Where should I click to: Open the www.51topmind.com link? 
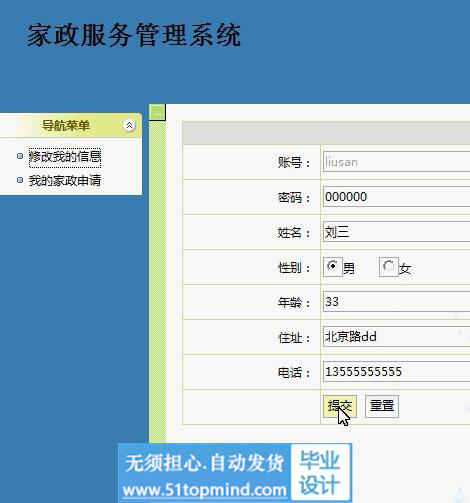[204, 490]
